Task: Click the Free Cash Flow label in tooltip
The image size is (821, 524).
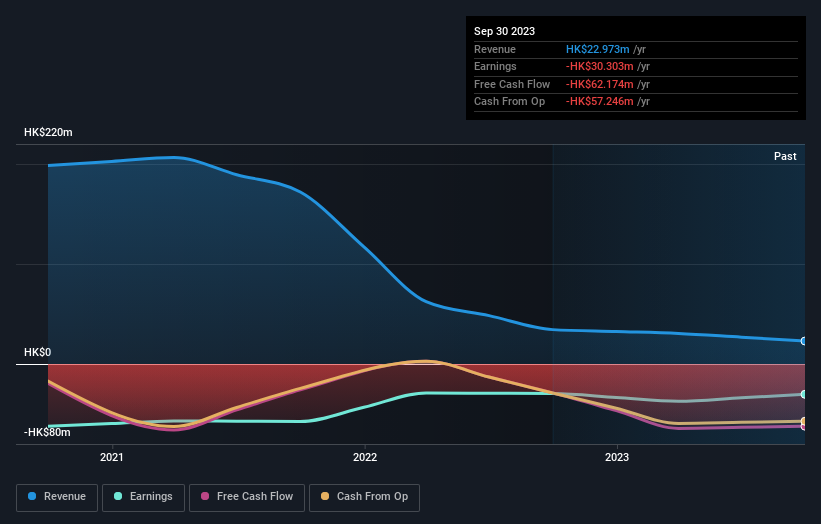Action: click(x=512, y=84)
